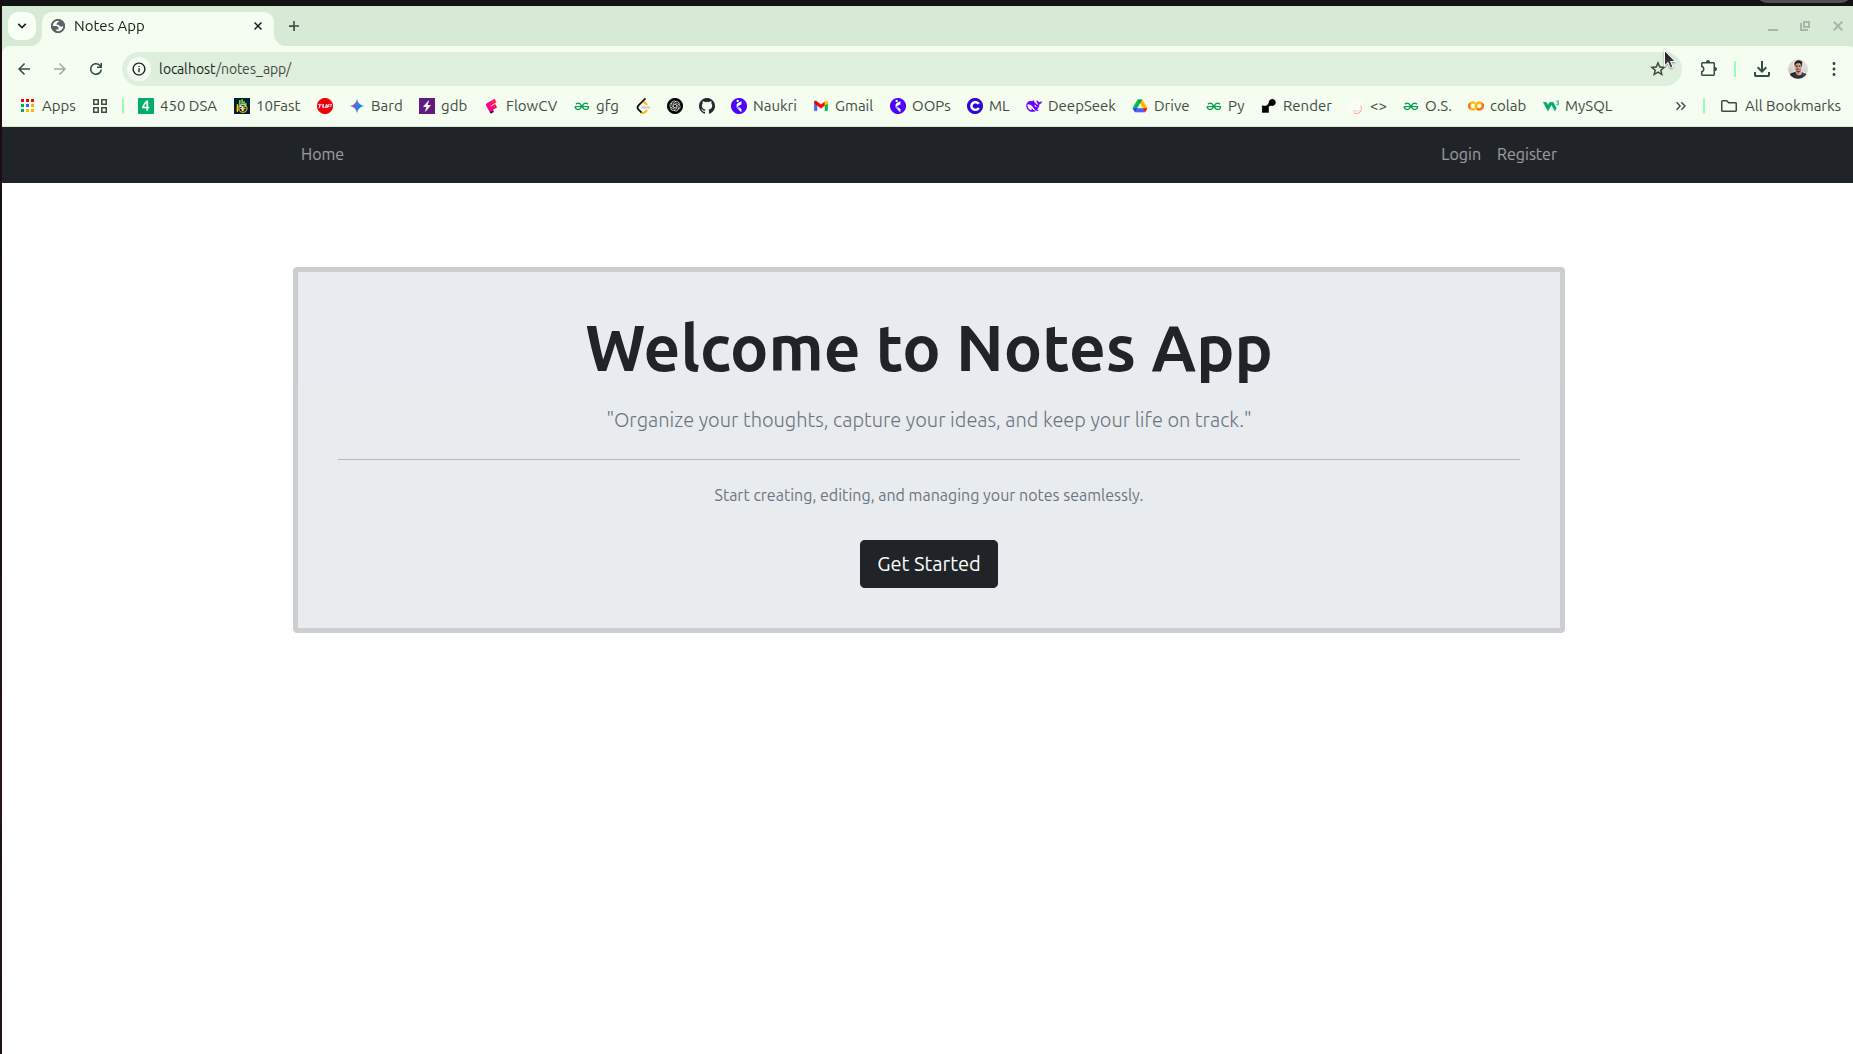Click the Get Started button
The image size is (1853, 1054).
tap(929, 564)
